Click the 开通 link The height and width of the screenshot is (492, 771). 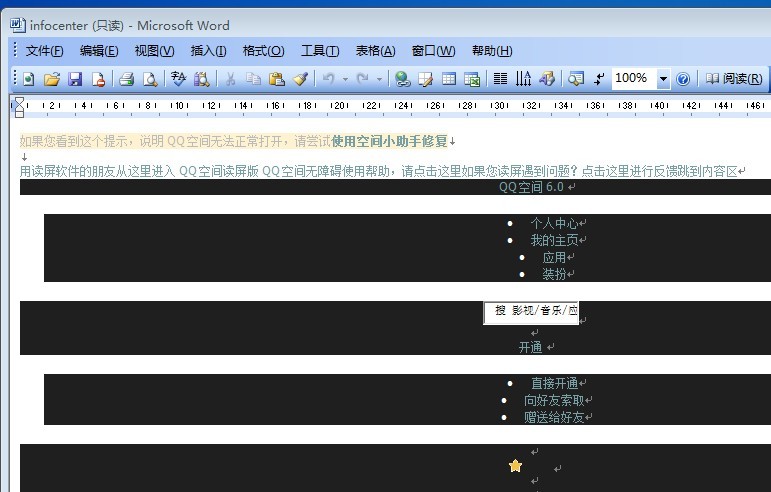(x=531, y=347)
